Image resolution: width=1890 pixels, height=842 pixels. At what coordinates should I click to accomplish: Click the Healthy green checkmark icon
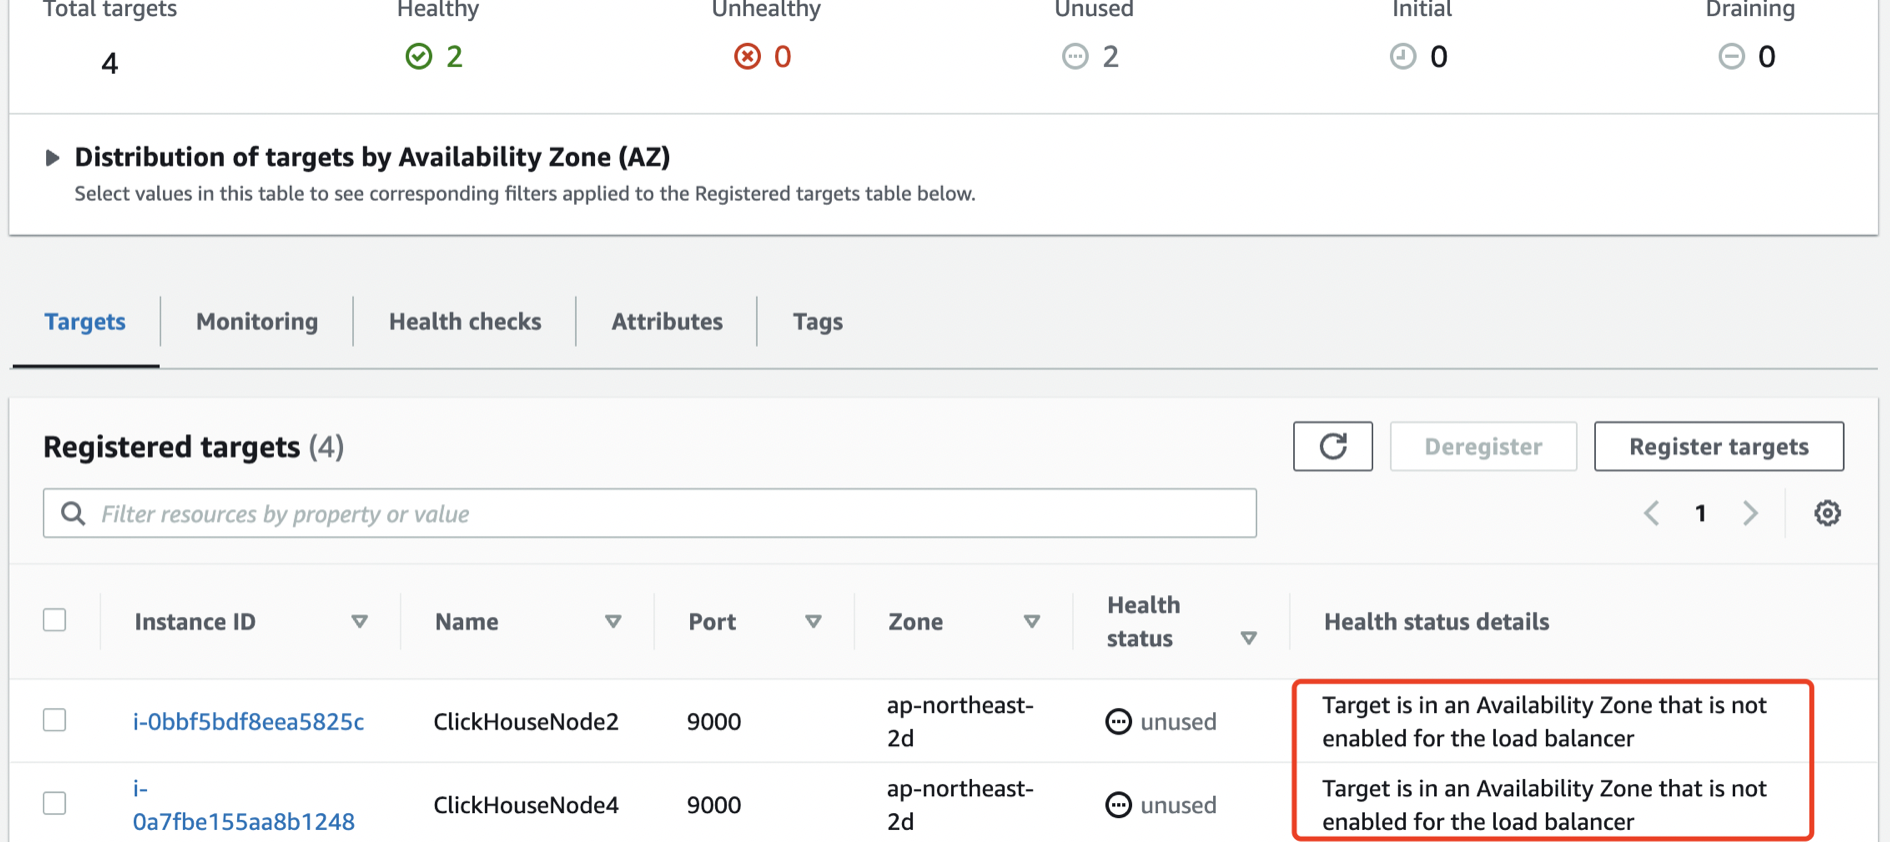(419, 56)
